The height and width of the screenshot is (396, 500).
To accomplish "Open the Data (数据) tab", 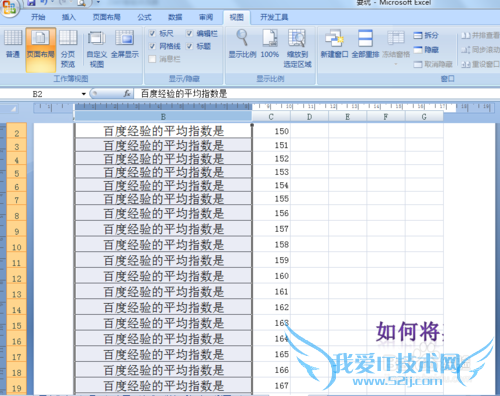I will coord(175,17).
